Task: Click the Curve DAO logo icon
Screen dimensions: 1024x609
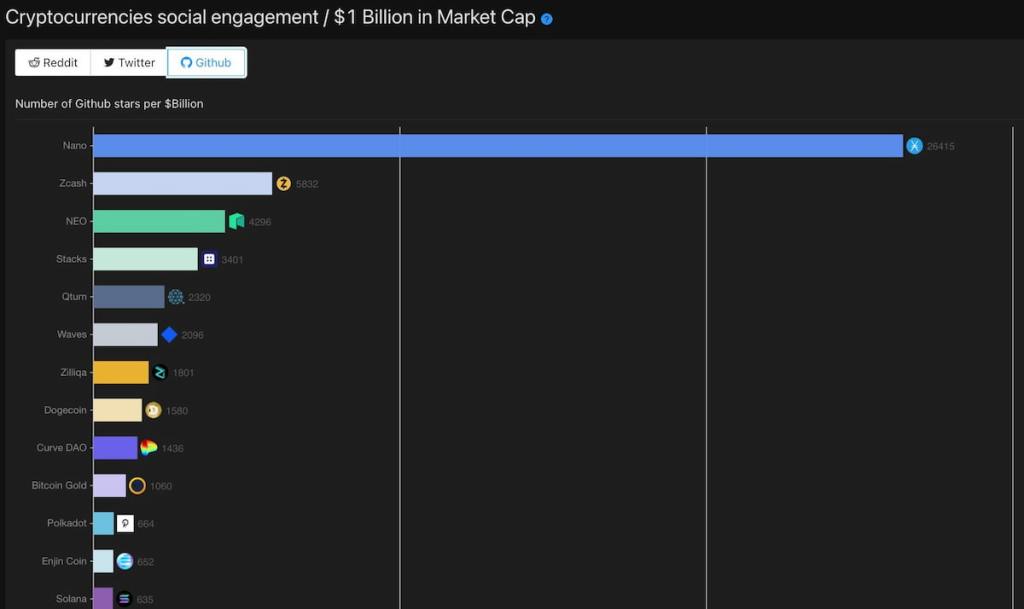Action: (x=149, y=448)
